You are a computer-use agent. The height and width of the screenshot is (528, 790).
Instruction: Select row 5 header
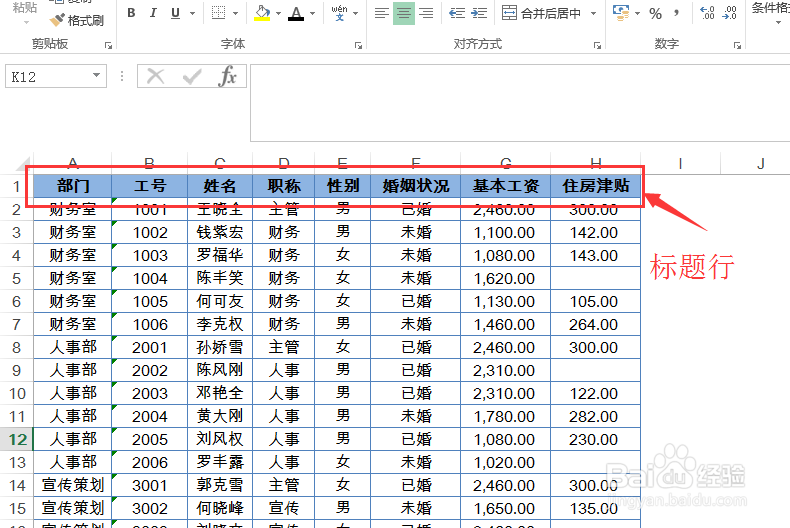point(17,278)
